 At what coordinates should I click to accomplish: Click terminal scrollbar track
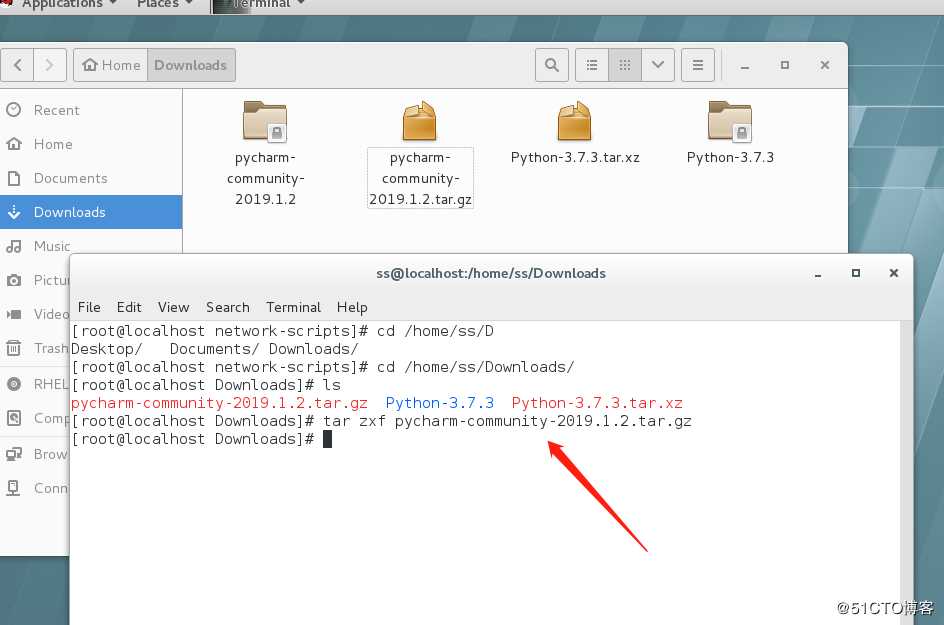tap(906, 473)
